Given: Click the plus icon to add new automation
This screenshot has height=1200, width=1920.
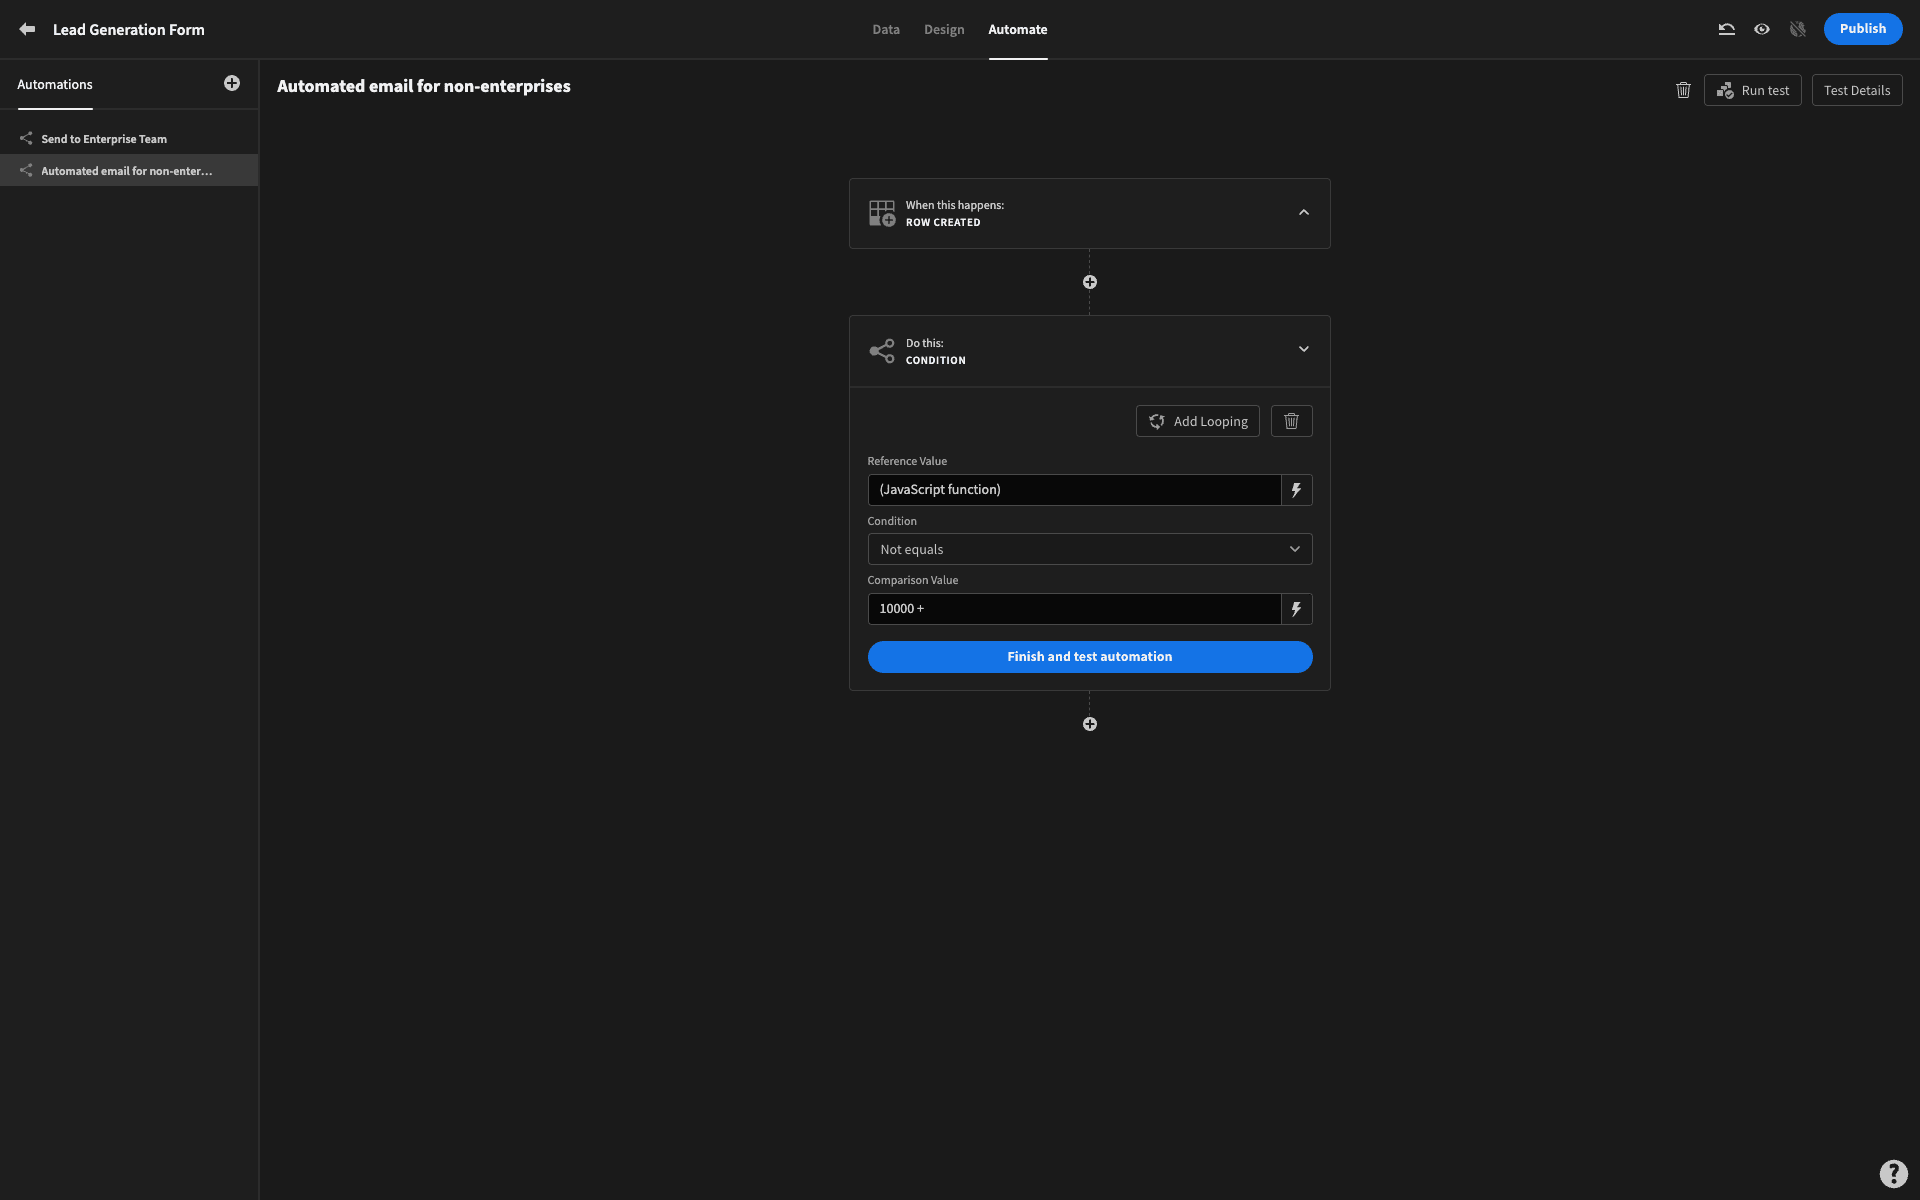Looking at the screenshot, I should pyautogui.click(x=231, y=83).
